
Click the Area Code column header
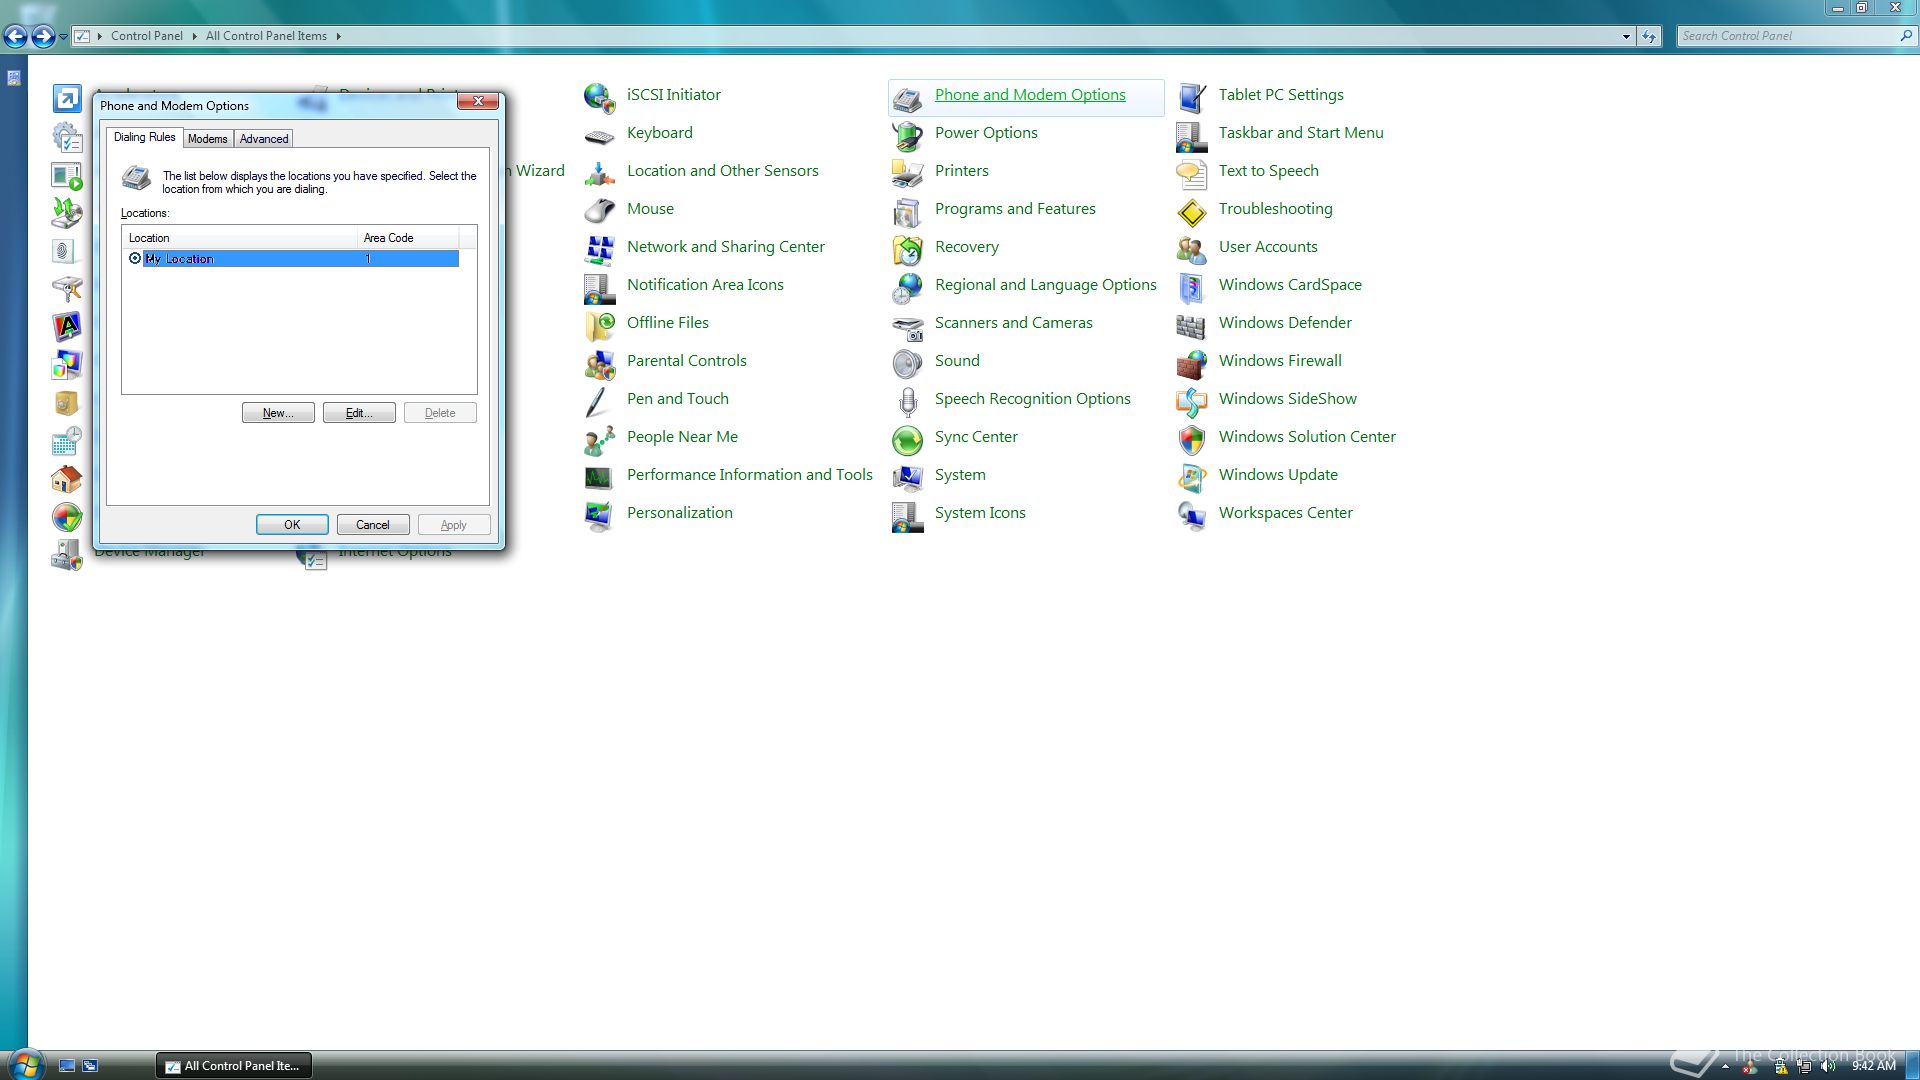pyautogui.click(x=408, y=238)
